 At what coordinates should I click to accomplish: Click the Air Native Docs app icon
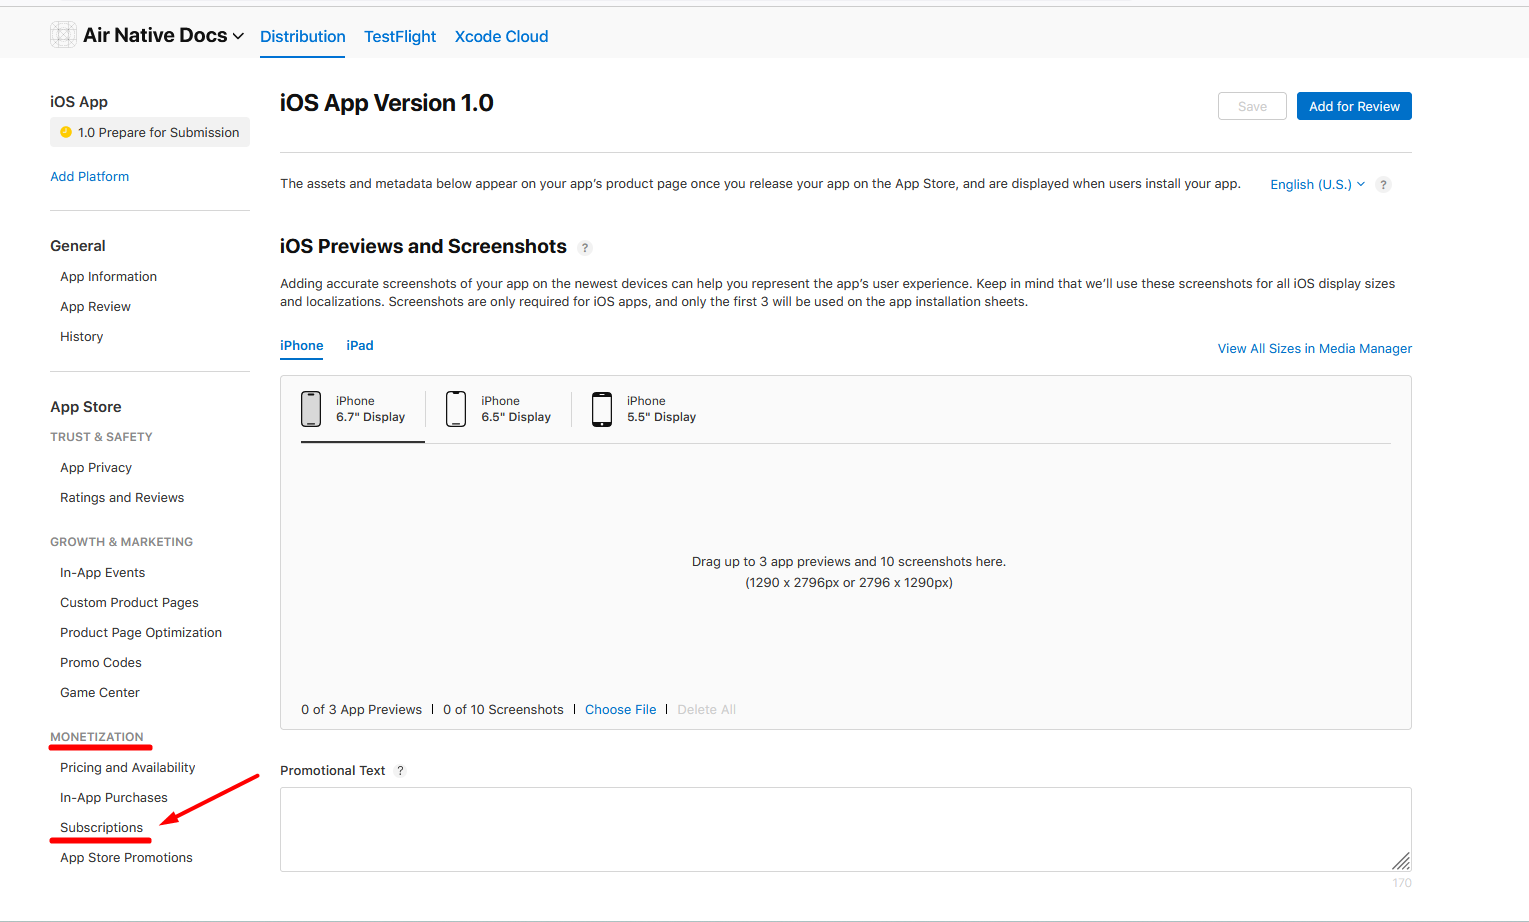[x=63, y=35]
